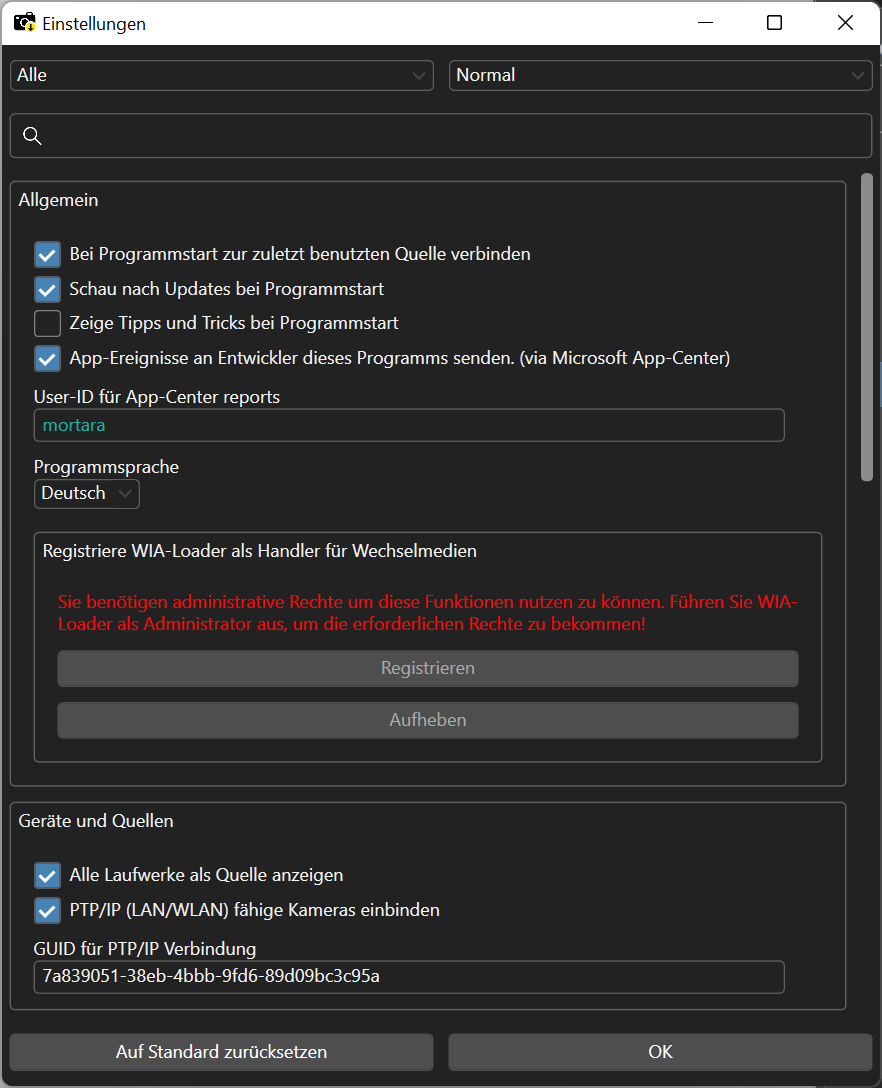The image size is (882, 1088).
Task: Open the 'Normal' mode dropdown
Action: pyautogui.click(x=660, y=75)
